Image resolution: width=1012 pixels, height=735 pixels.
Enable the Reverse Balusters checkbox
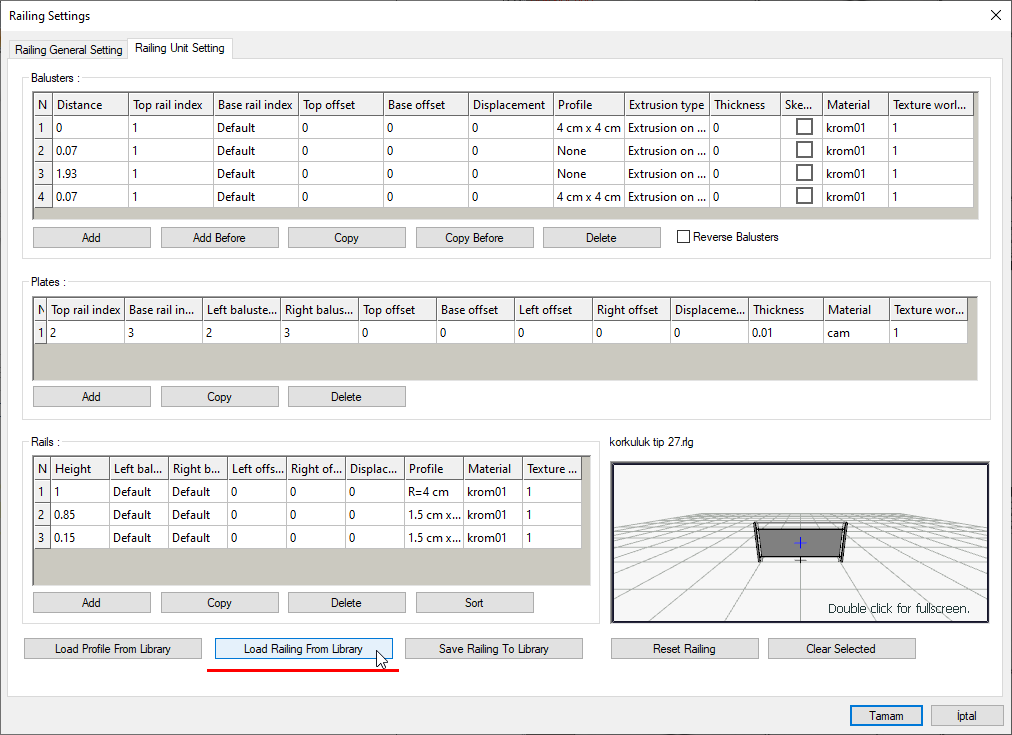click(684, 237)
